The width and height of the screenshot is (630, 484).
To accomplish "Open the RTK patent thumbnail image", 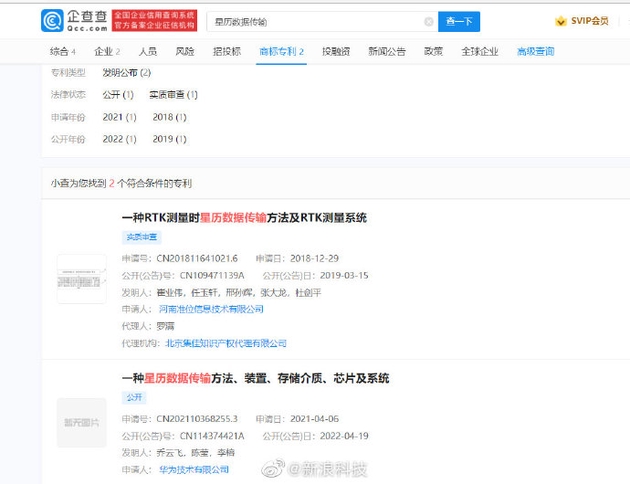I will coord(82,278).
